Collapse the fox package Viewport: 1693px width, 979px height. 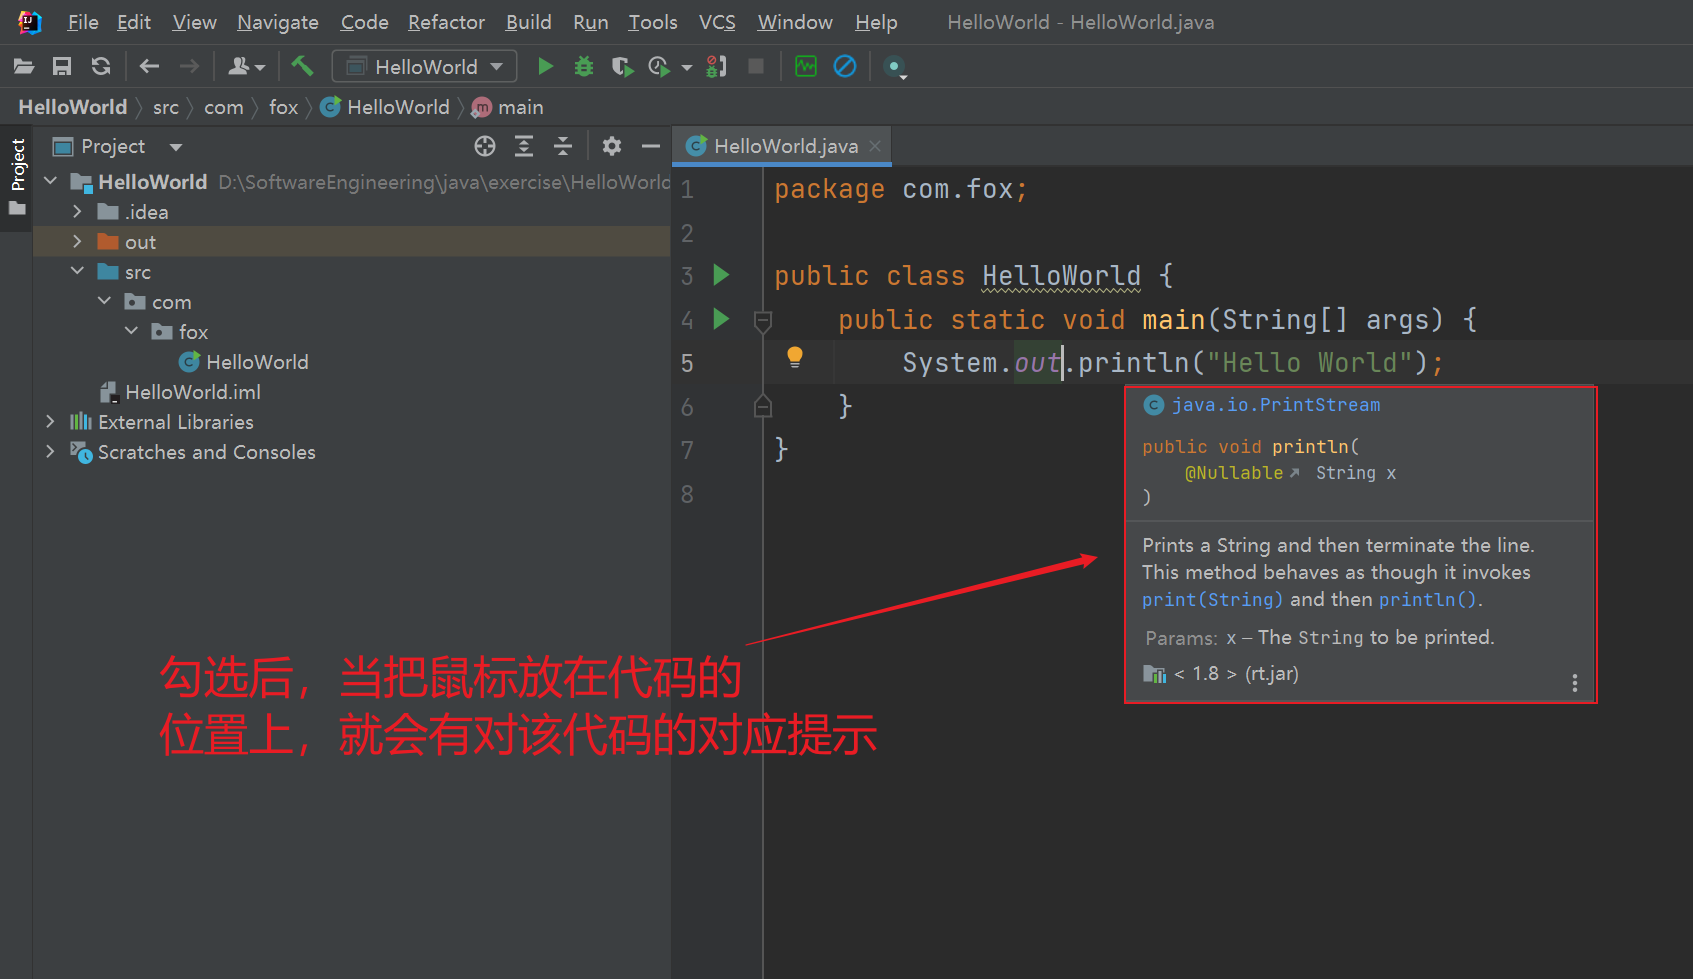(131, 331)
